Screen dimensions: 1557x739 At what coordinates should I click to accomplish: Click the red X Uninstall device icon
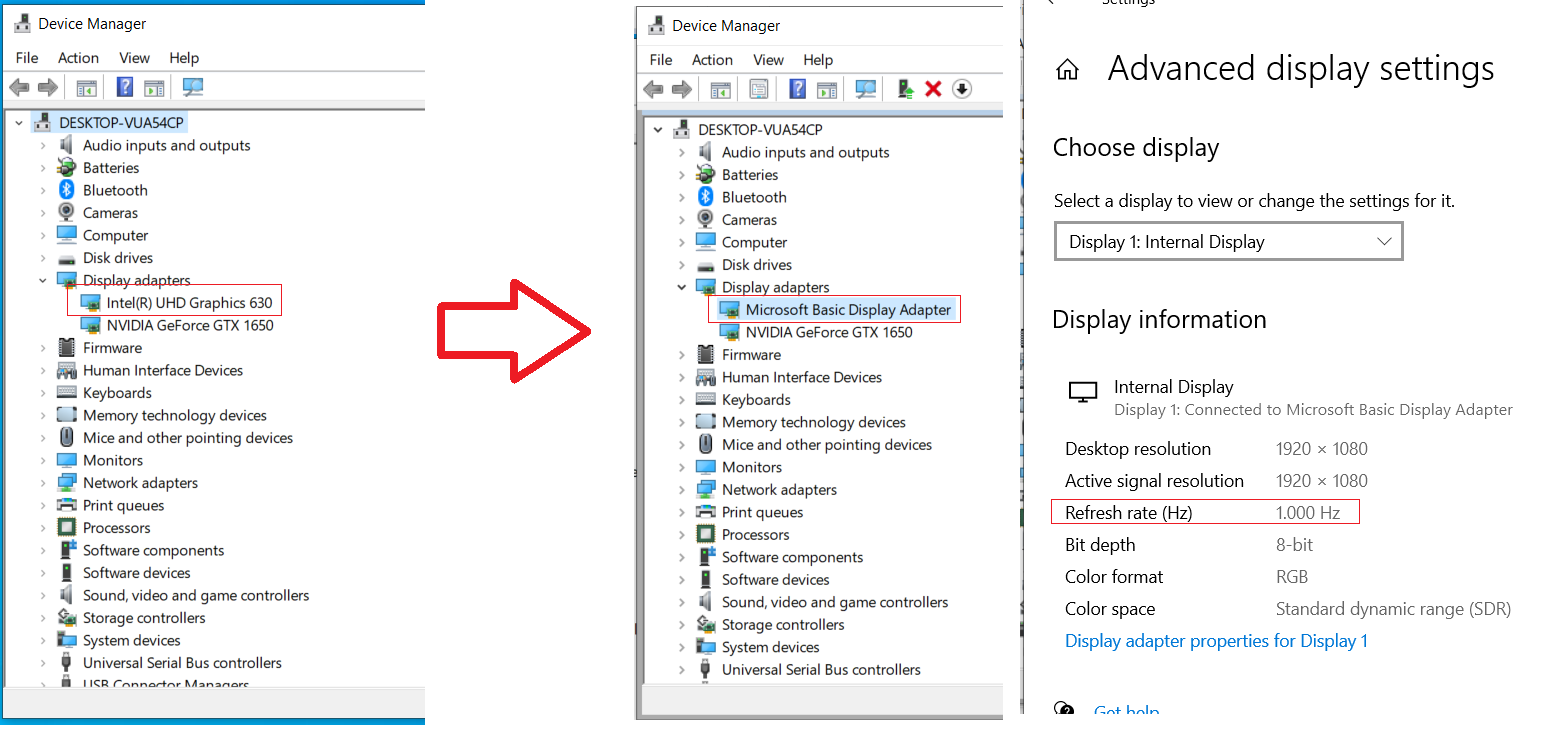(933, 89)
